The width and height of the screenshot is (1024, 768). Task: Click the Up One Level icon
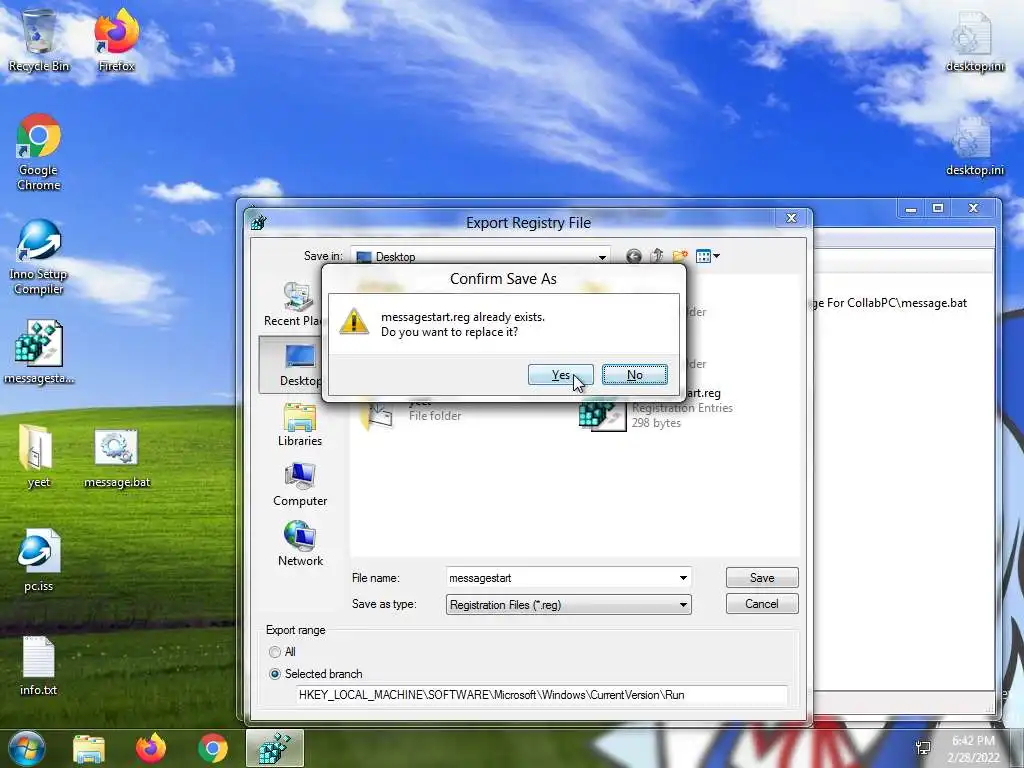(657, 256)
